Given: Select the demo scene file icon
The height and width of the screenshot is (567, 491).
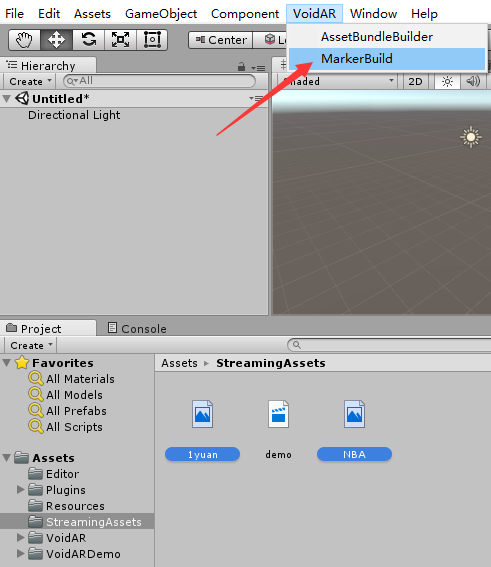Looking at the screenshot, I should coord(278,414).
